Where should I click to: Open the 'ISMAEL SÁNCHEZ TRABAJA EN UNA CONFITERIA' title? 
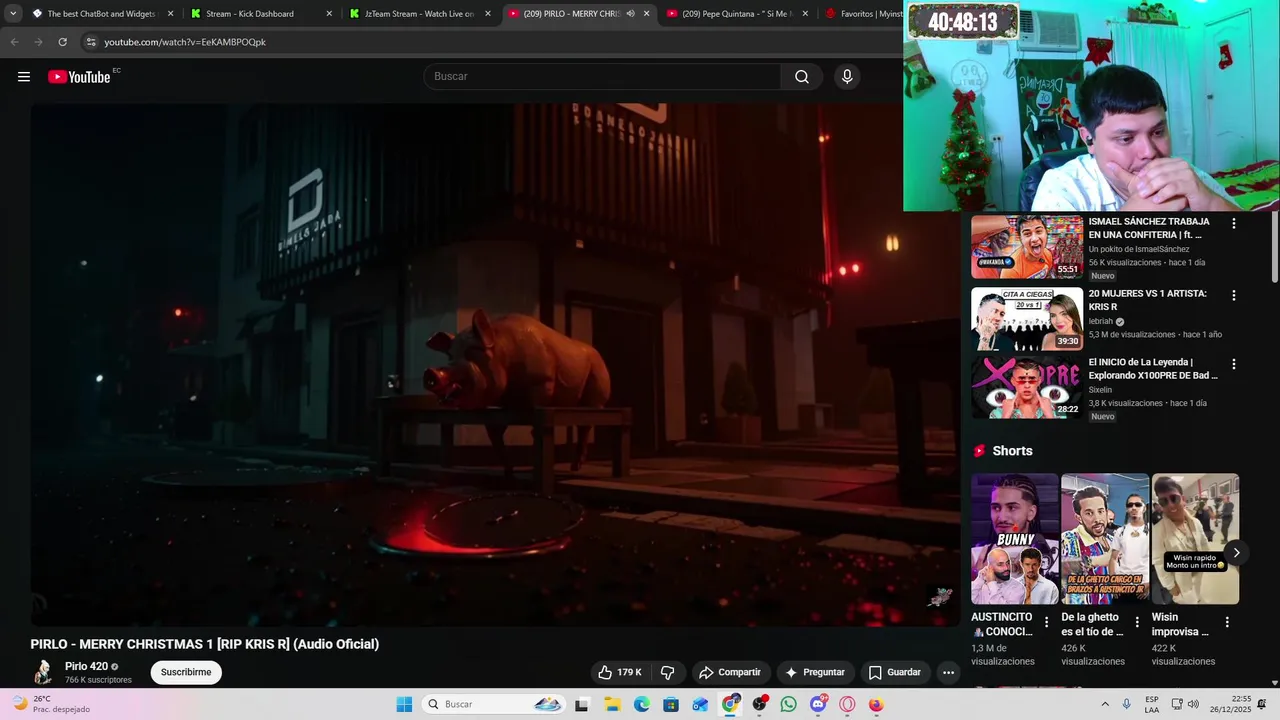pos(1149,228)
